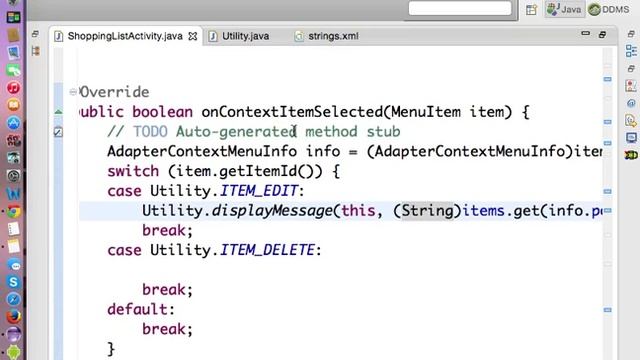Viewport: 640px width, 360px height.
Task: Switch to the Utility.java tab
Action: 245,36
